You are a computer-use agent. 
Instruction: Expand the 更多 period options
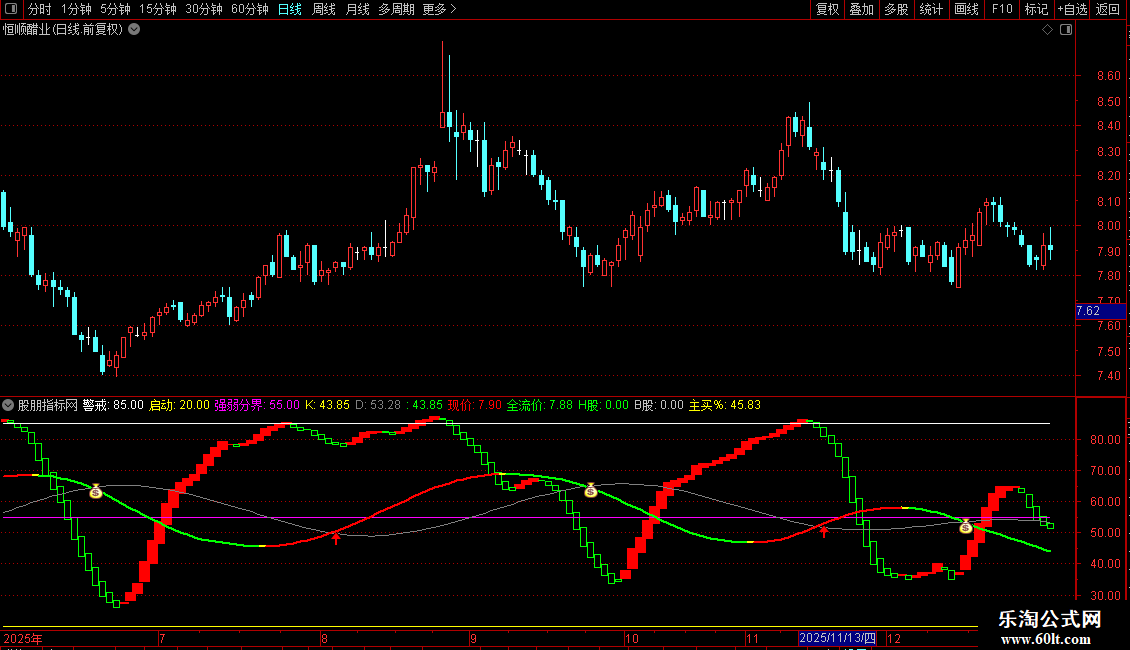pos(440,9)
